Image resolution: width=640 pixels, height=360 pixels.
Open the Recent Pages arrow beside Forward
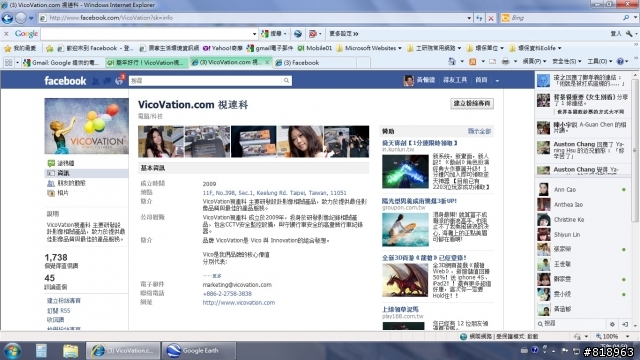coord(31,18)
